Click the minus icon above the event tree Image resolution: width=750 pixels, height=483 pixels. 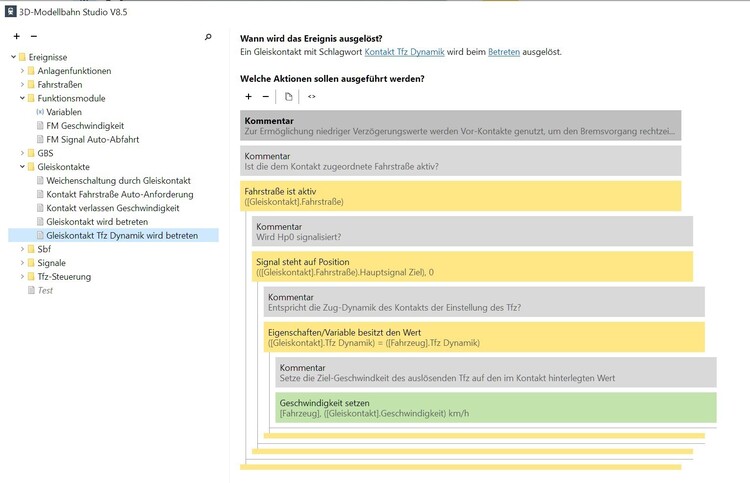pos(33,36)
